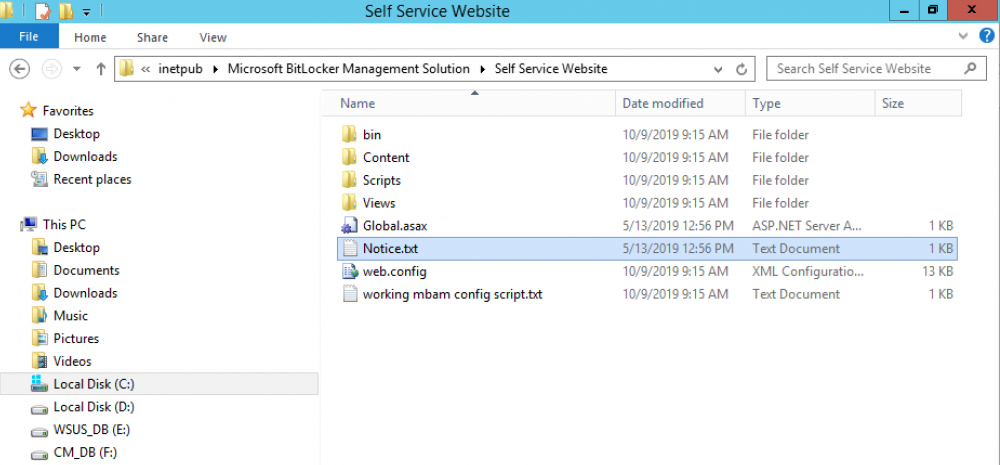Image resolution: width=1000 pixels, height=465 pixels.
Task: Switch to the Share ribbon tab
Action: coord(152,38)
